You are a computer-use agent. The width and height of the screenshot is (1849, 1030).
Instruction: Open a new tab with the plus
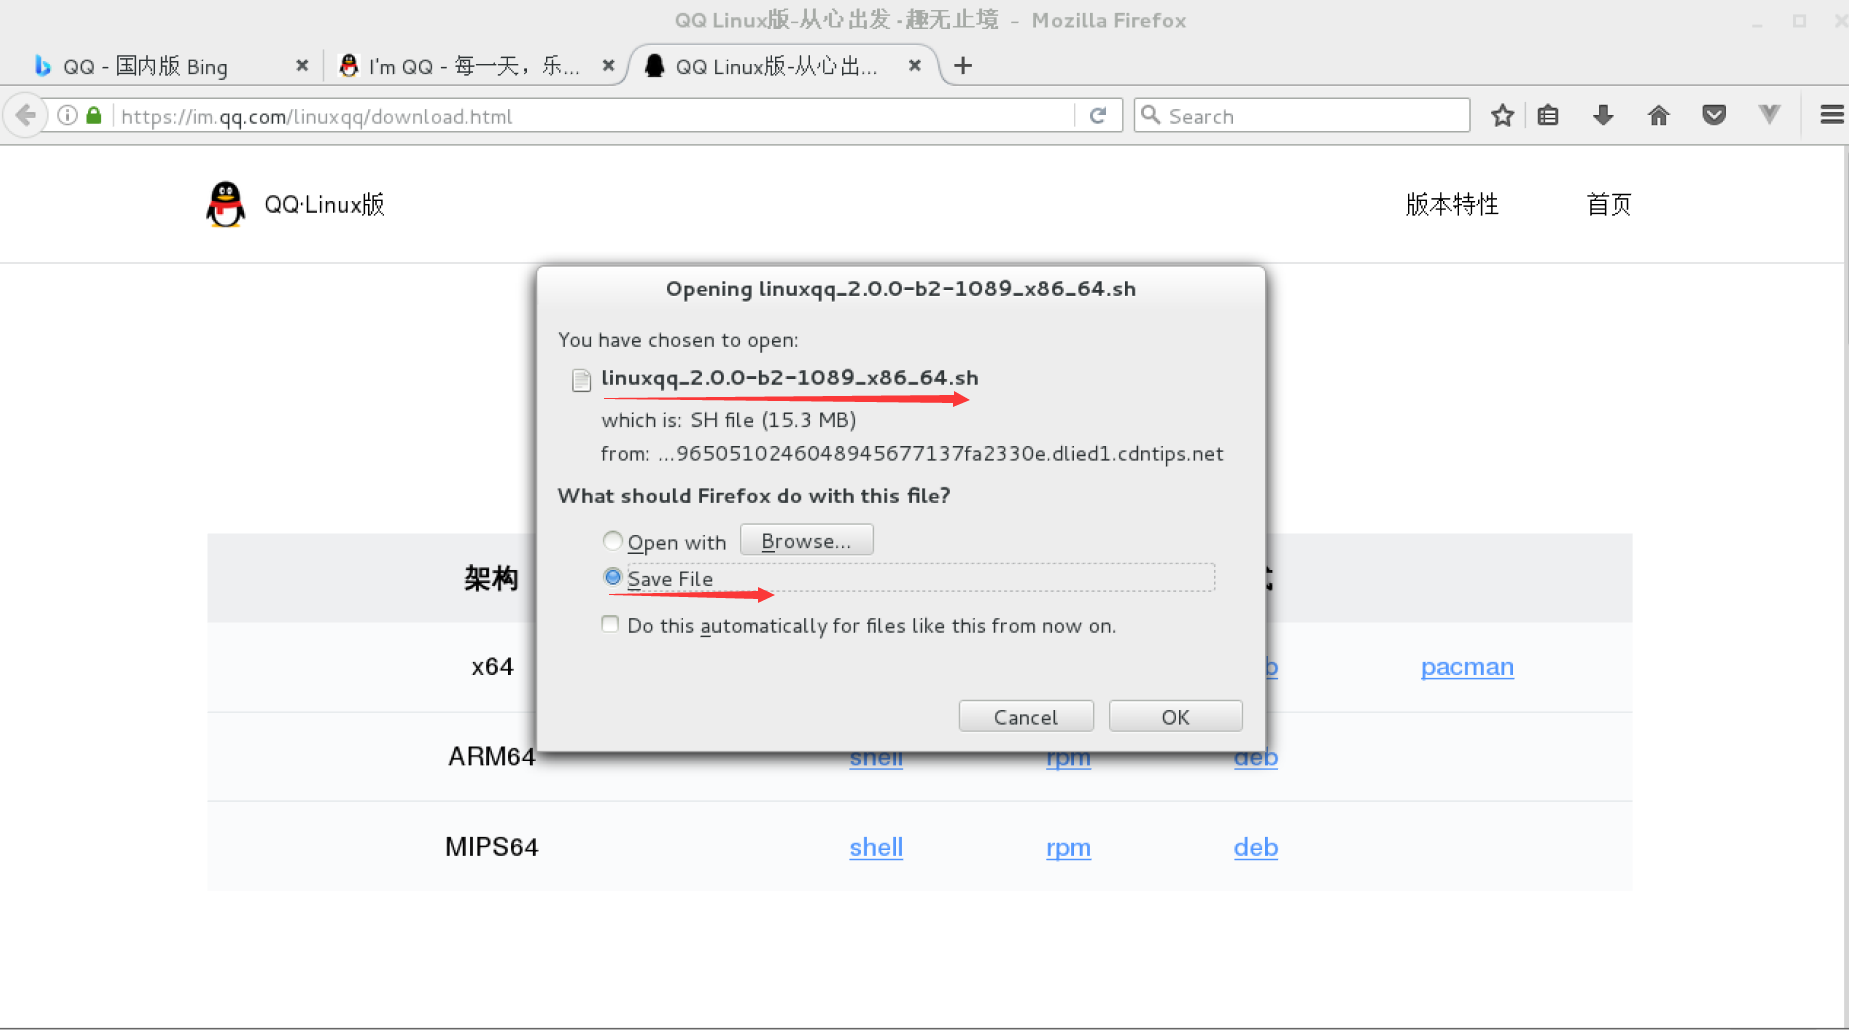click(962, 65)
